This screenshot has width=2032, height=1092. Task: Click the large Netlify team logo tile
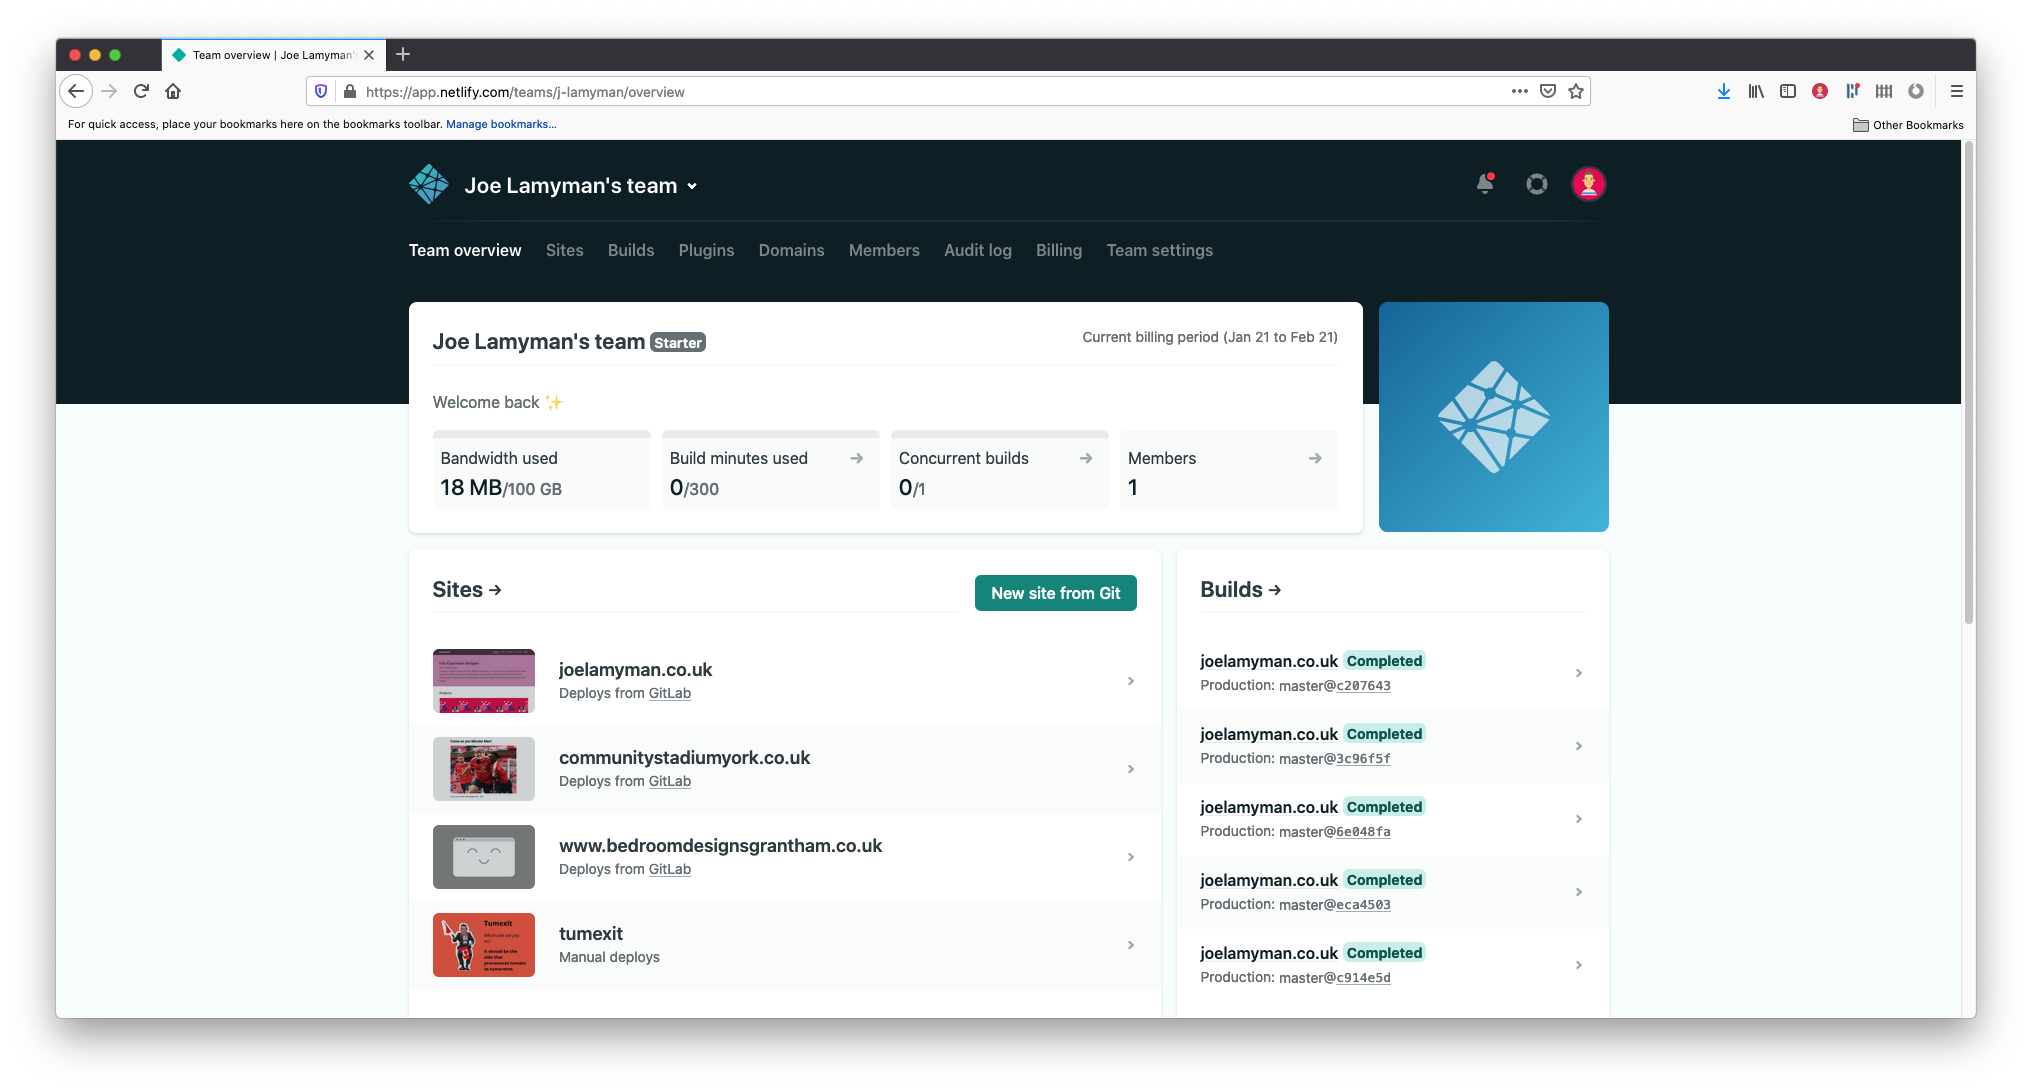(1494, 417)
